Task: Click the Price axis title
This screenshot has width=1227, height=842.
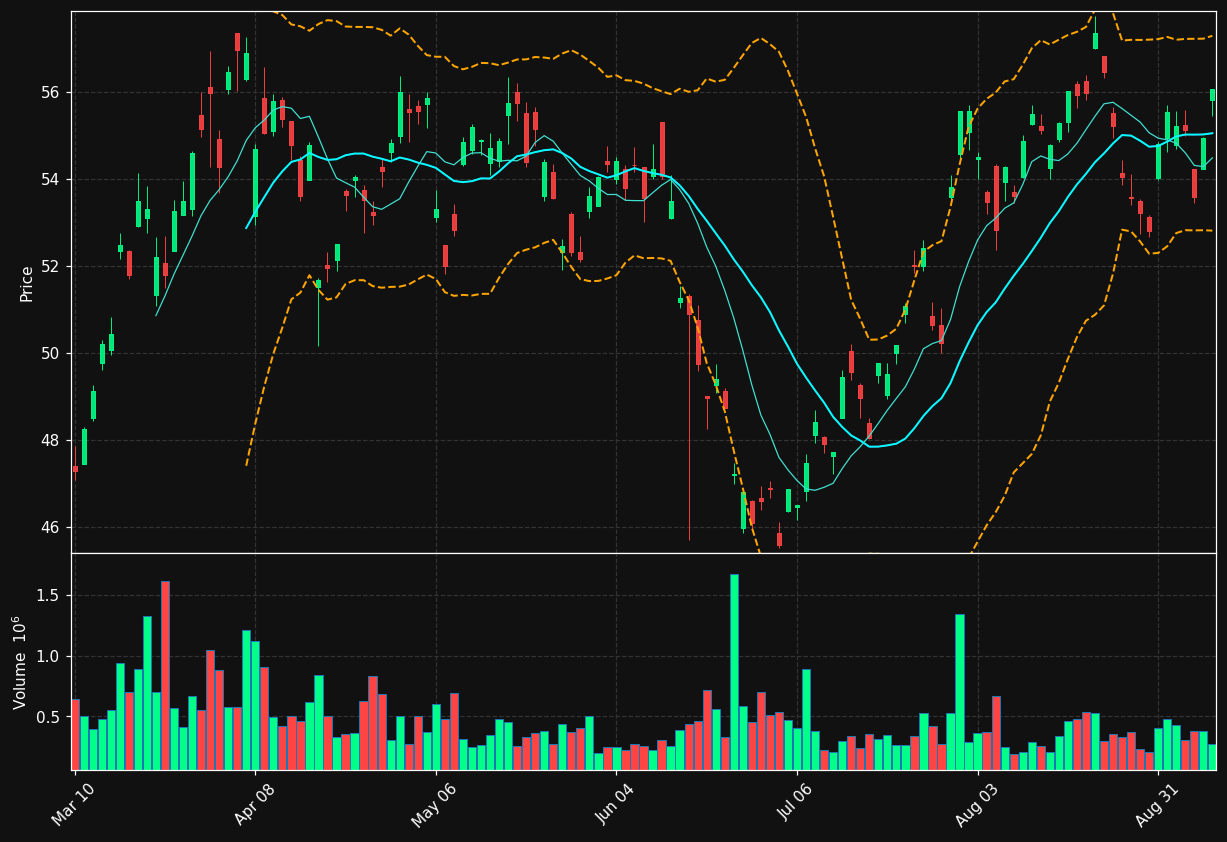Action: pos(26,283)
